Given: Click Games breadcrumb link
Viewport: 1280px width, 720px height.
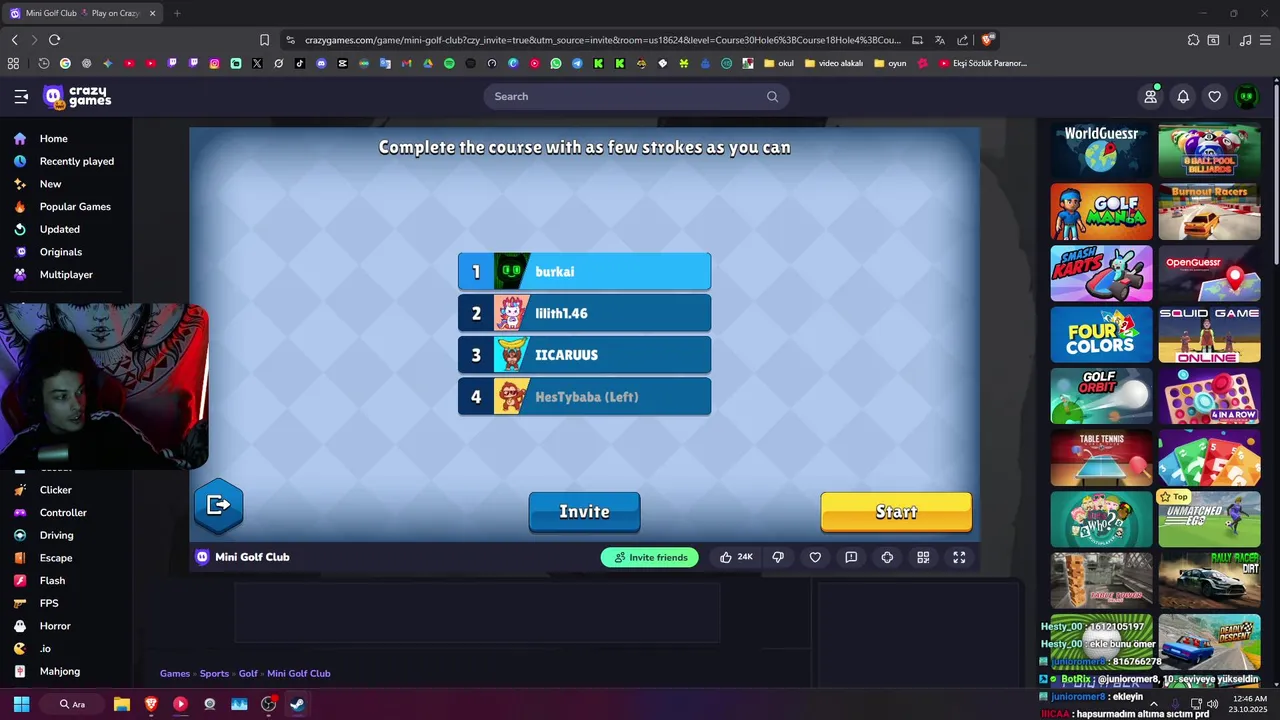Looking at the screenshot, I should [175, 674].
